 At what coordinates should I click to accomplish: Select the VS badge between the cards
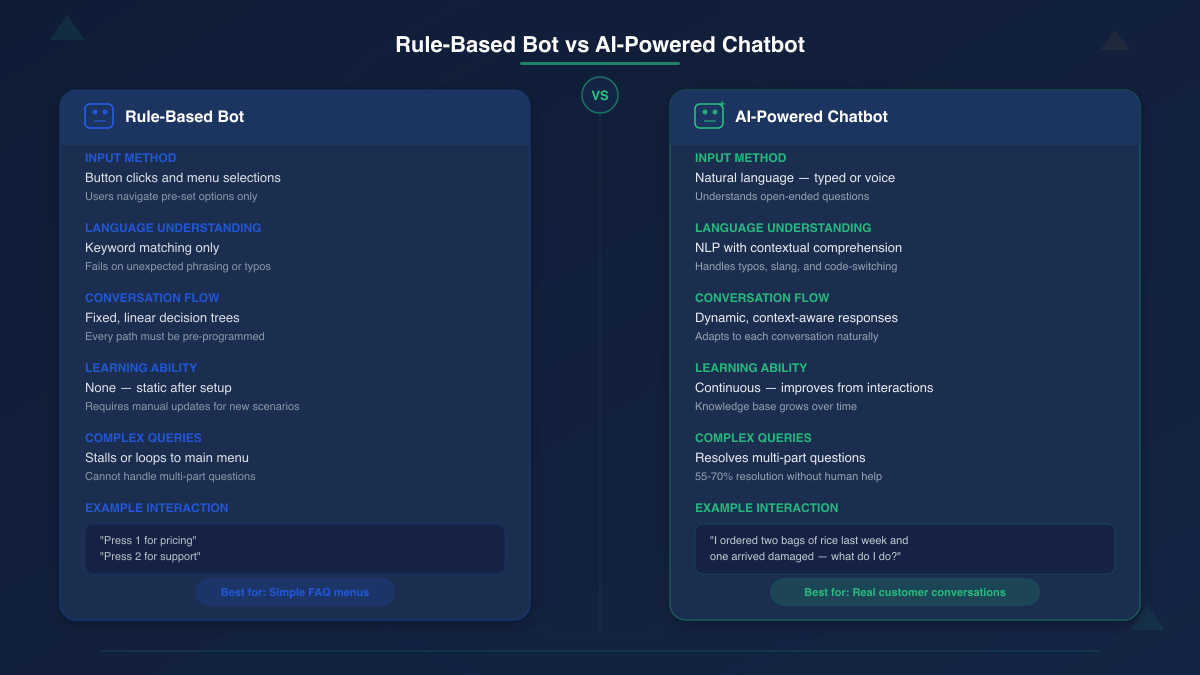600,95
